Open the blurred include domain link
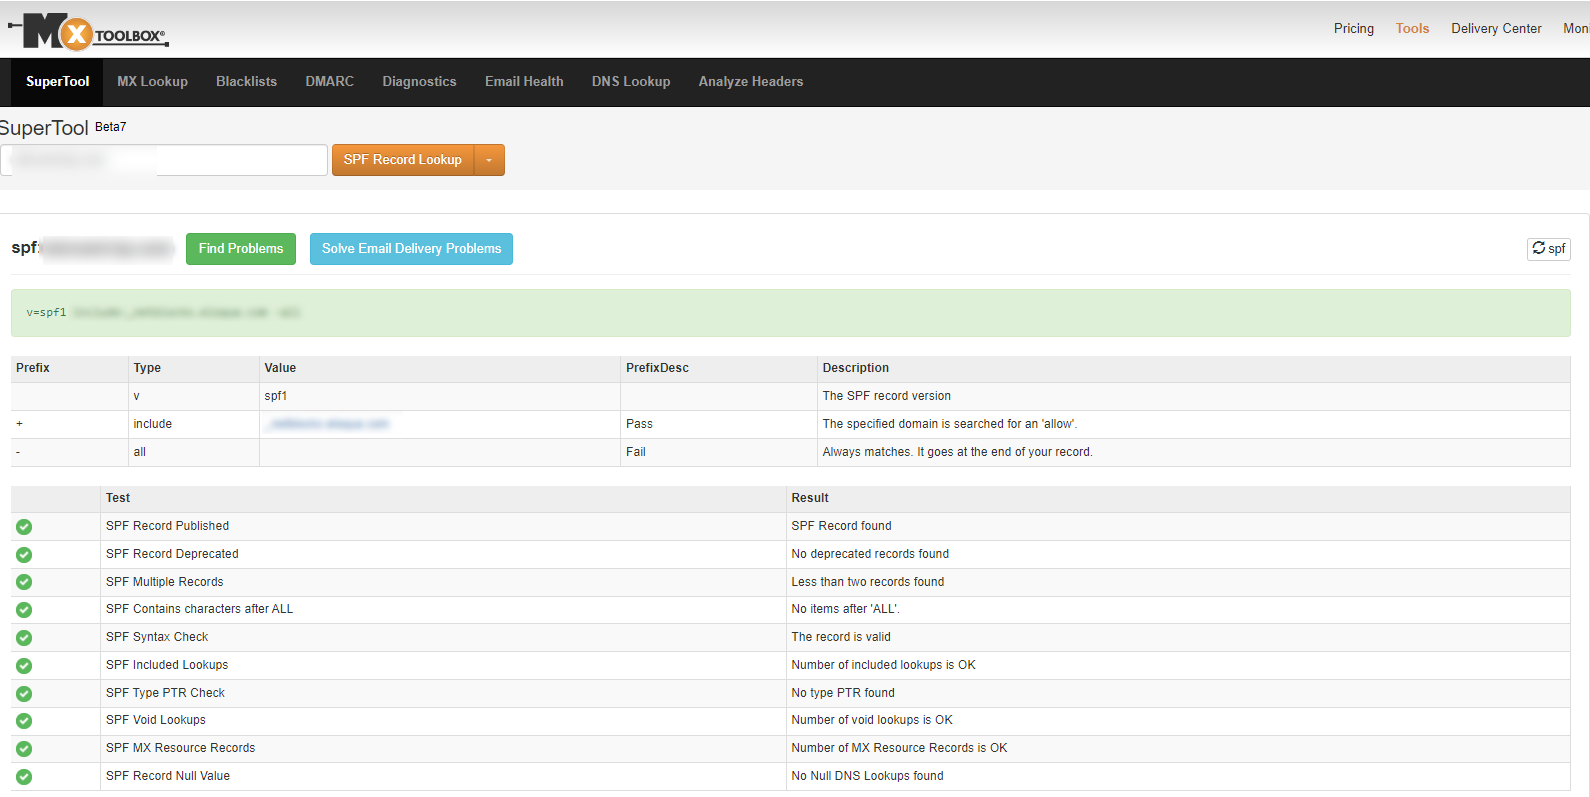Image resolution: width=1590 pixels, height=797 pixels. 329,424
